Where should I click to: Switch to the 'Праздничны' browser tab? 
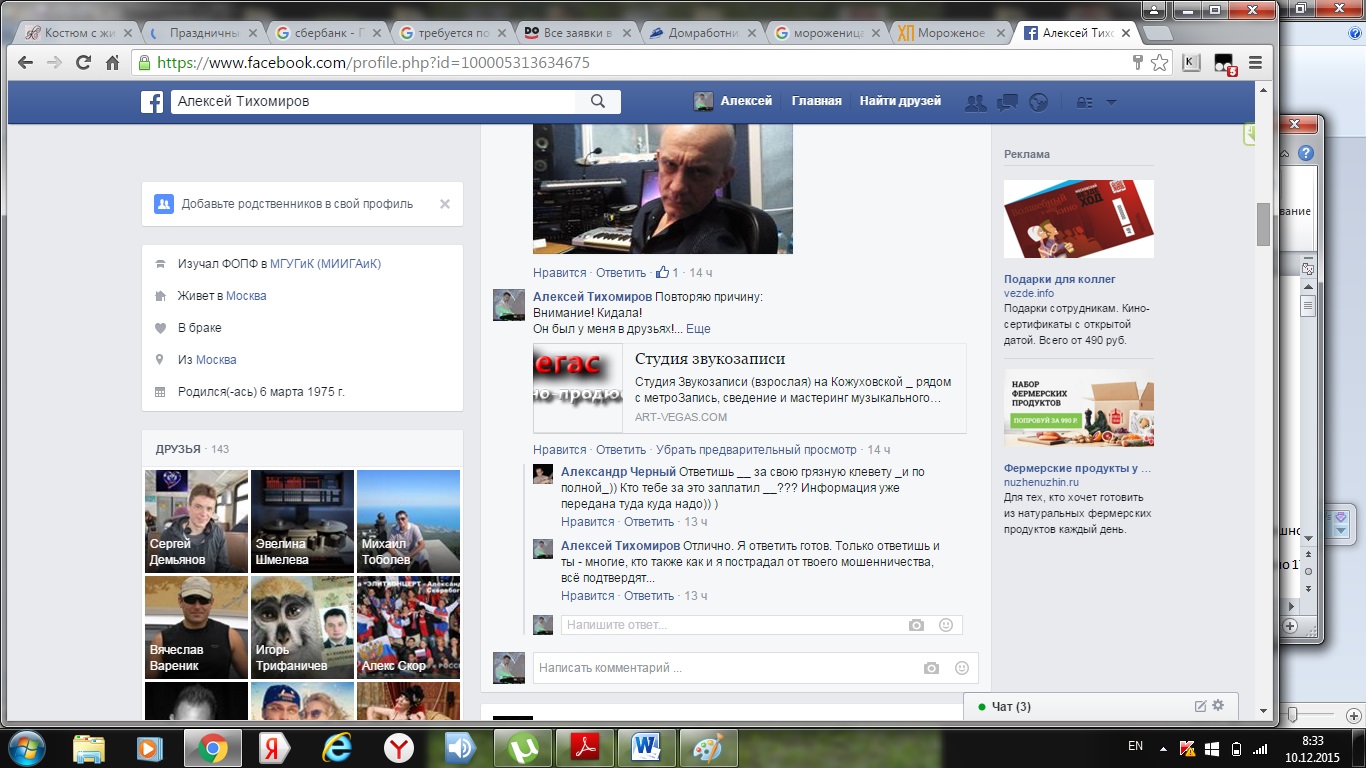pos(204,33)
